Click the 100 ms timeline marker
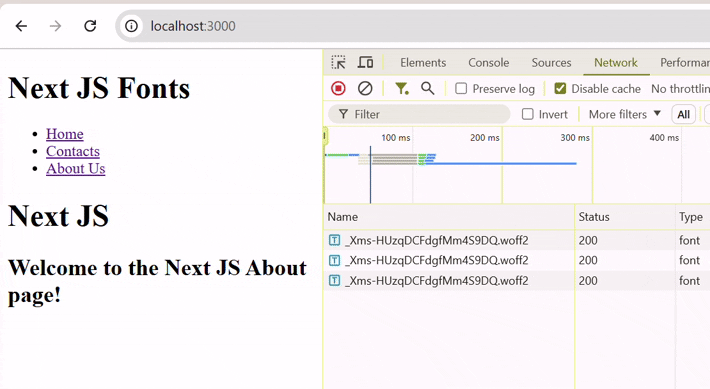710x389 pixels. coord(395,138)
